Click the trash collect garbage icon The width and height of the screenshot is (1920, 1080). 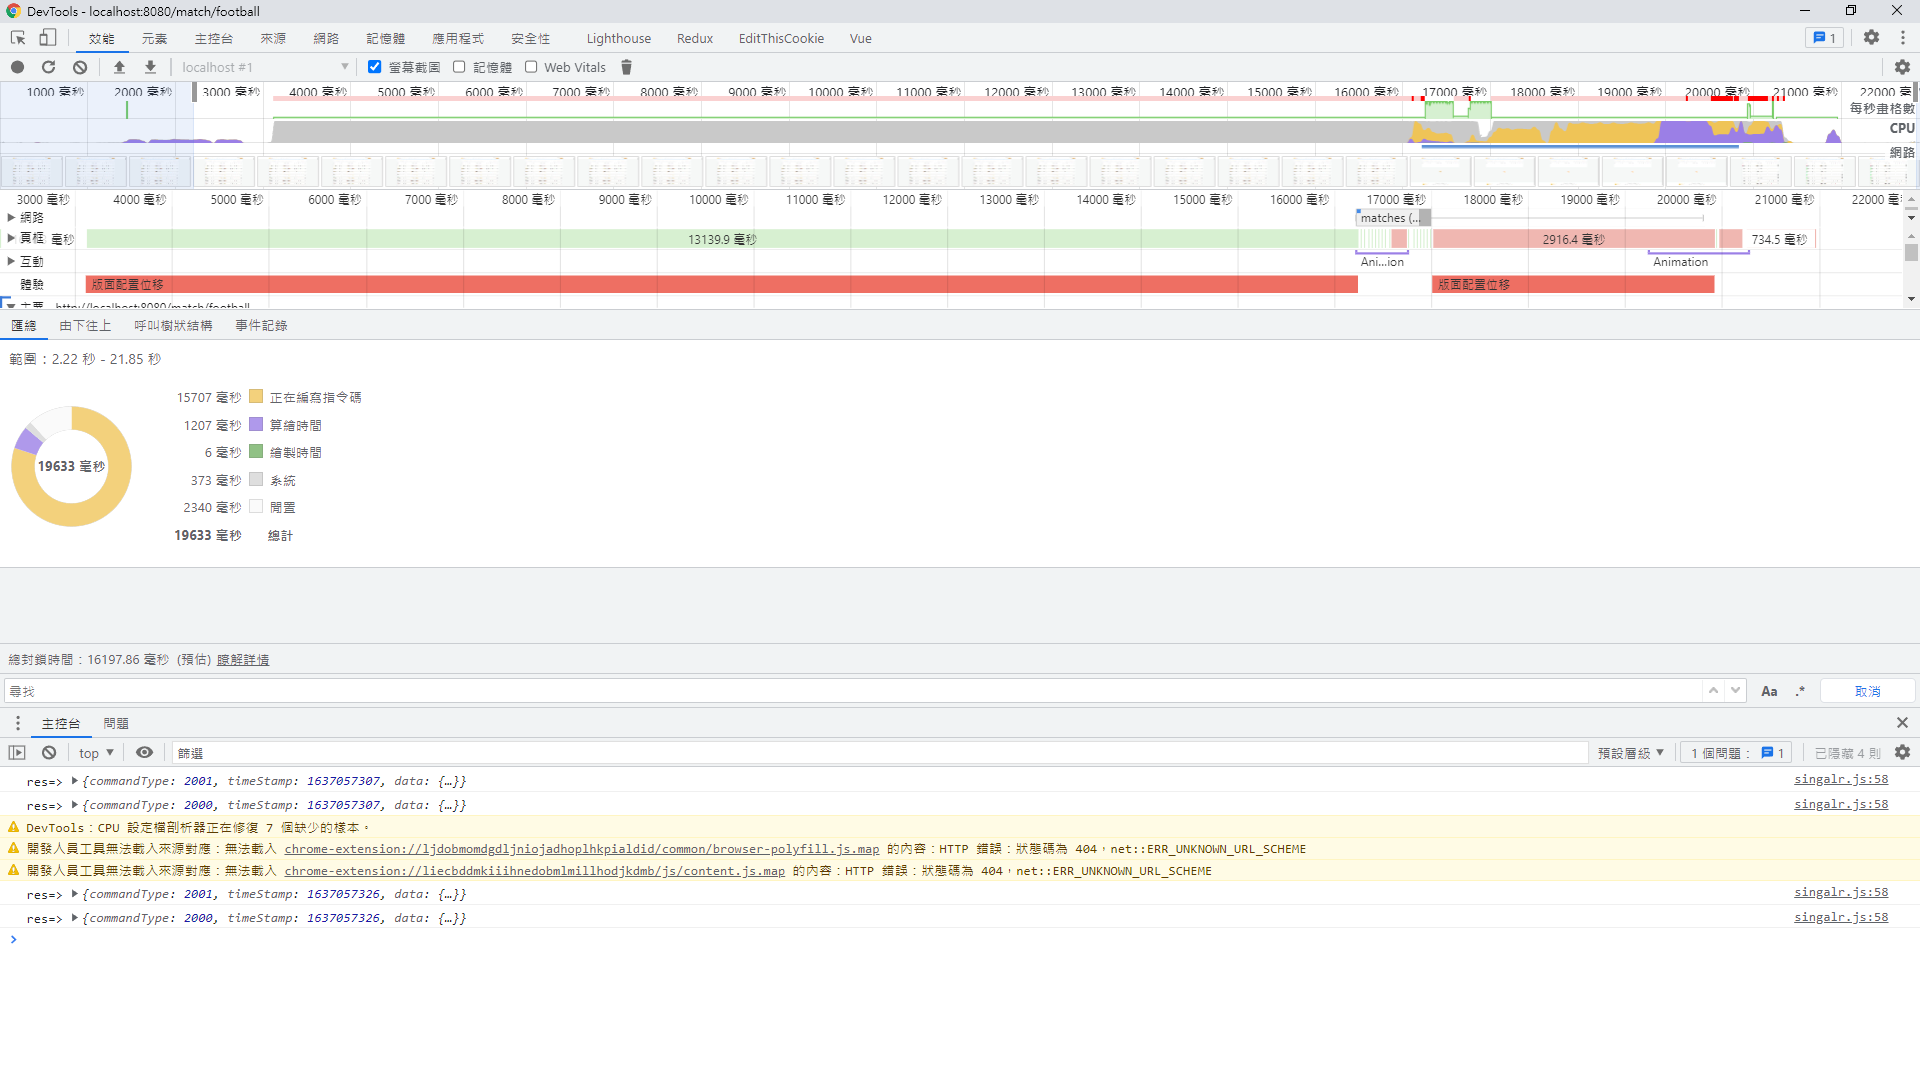pyautogui.click(x=627, y=67)
